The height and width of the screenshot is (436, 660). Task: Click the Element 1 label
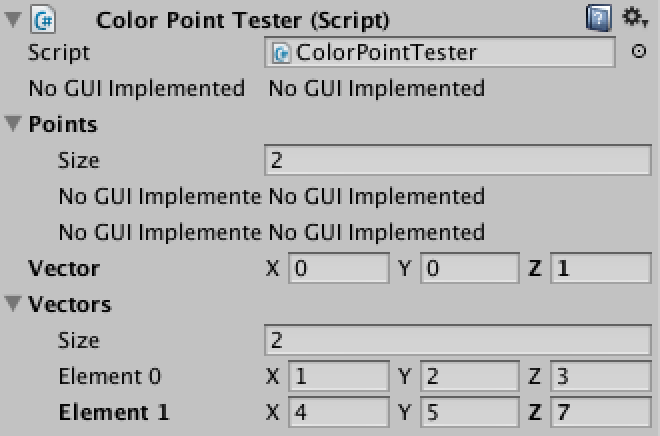tap(114, 412)
